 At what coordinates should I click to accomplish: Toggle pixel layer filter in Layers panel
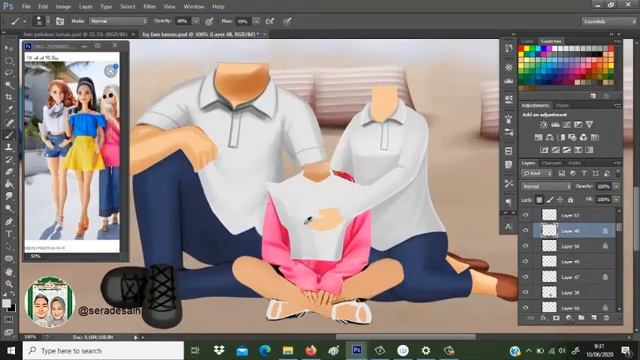coord(562,173)
